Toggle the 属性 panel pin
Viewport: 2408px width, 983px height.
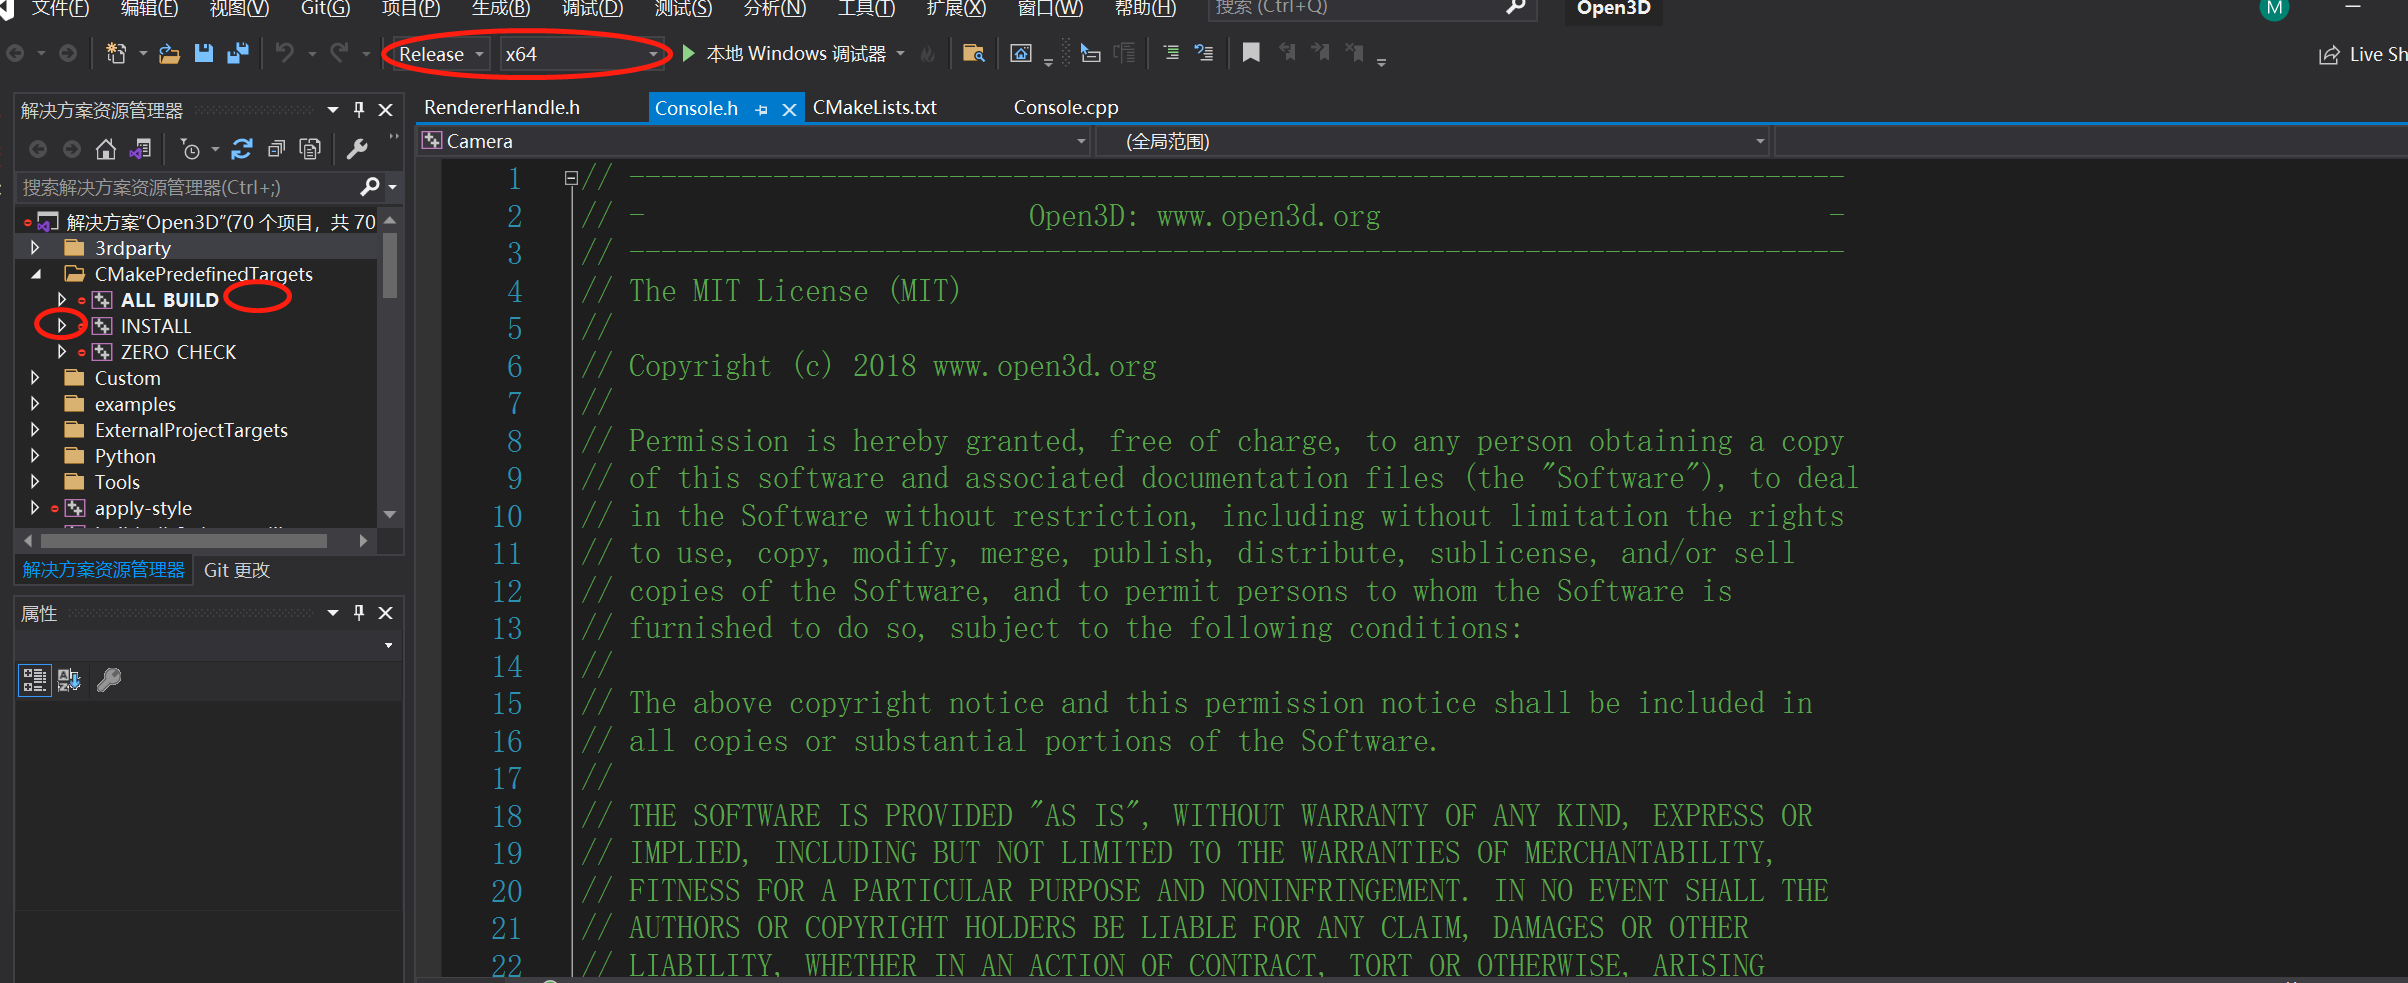(358, 612)
